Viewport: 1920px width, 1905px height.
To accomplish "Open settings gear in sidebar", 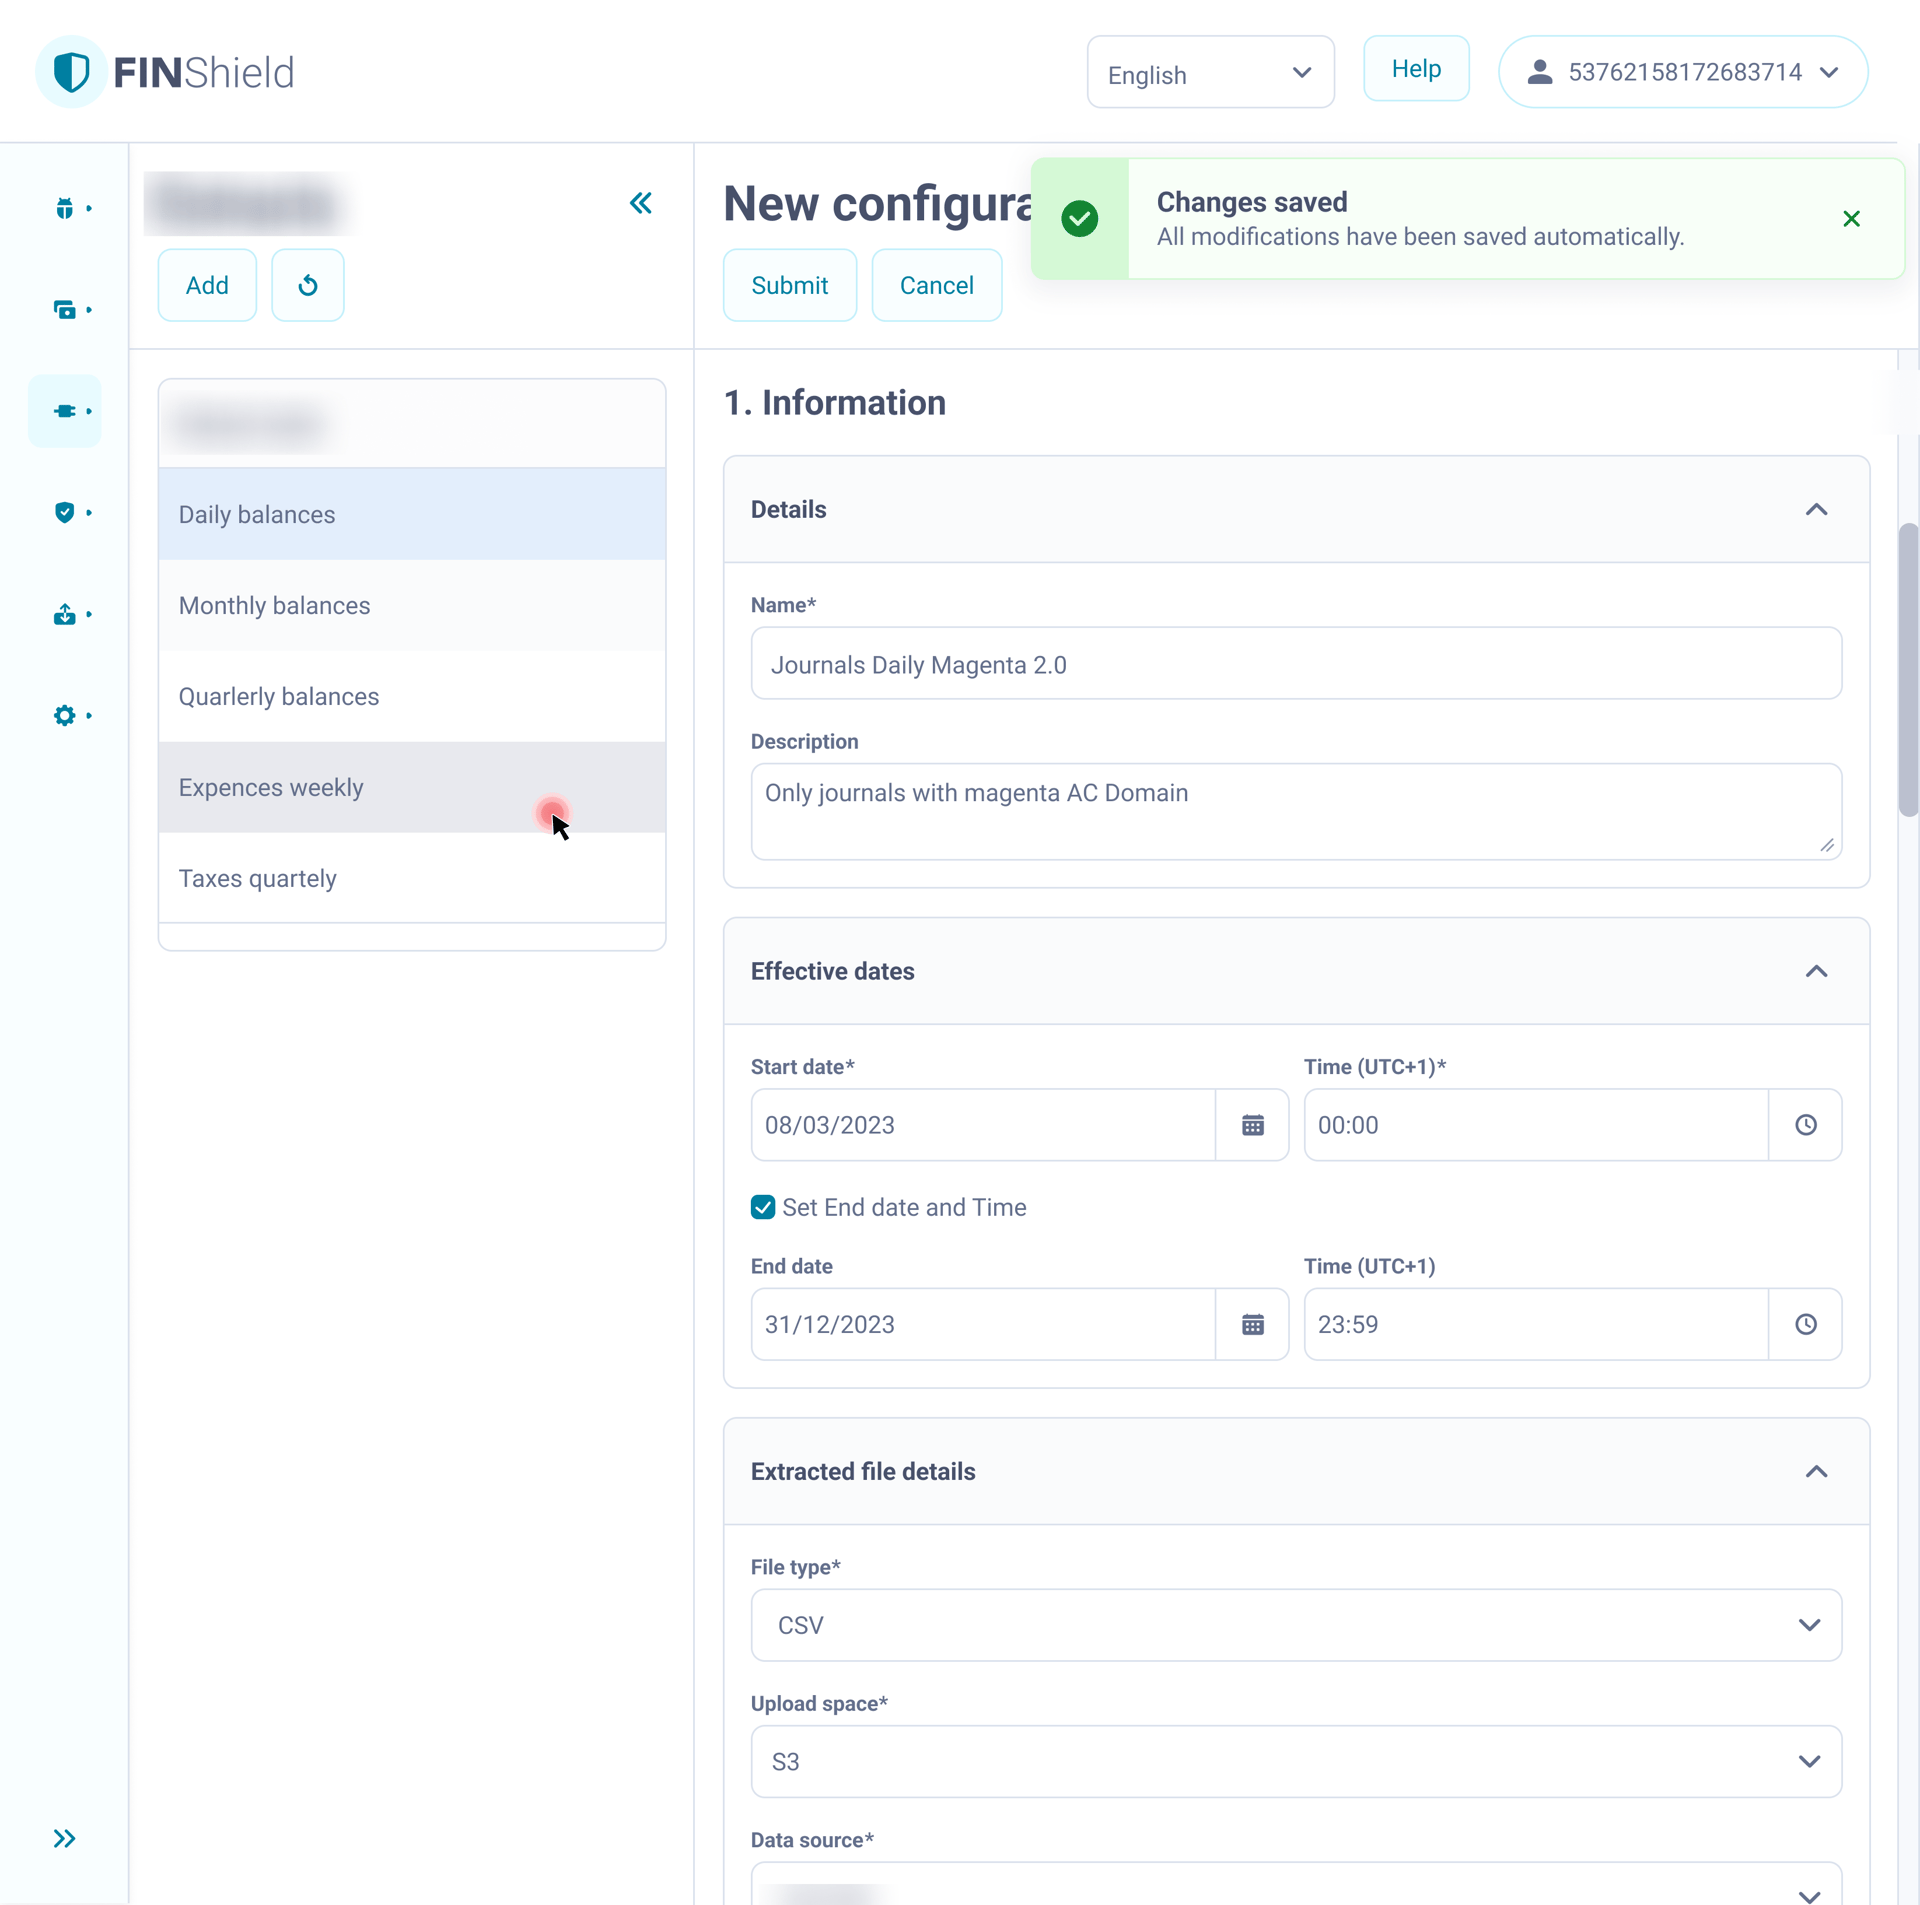I will (x=65, y=715).
